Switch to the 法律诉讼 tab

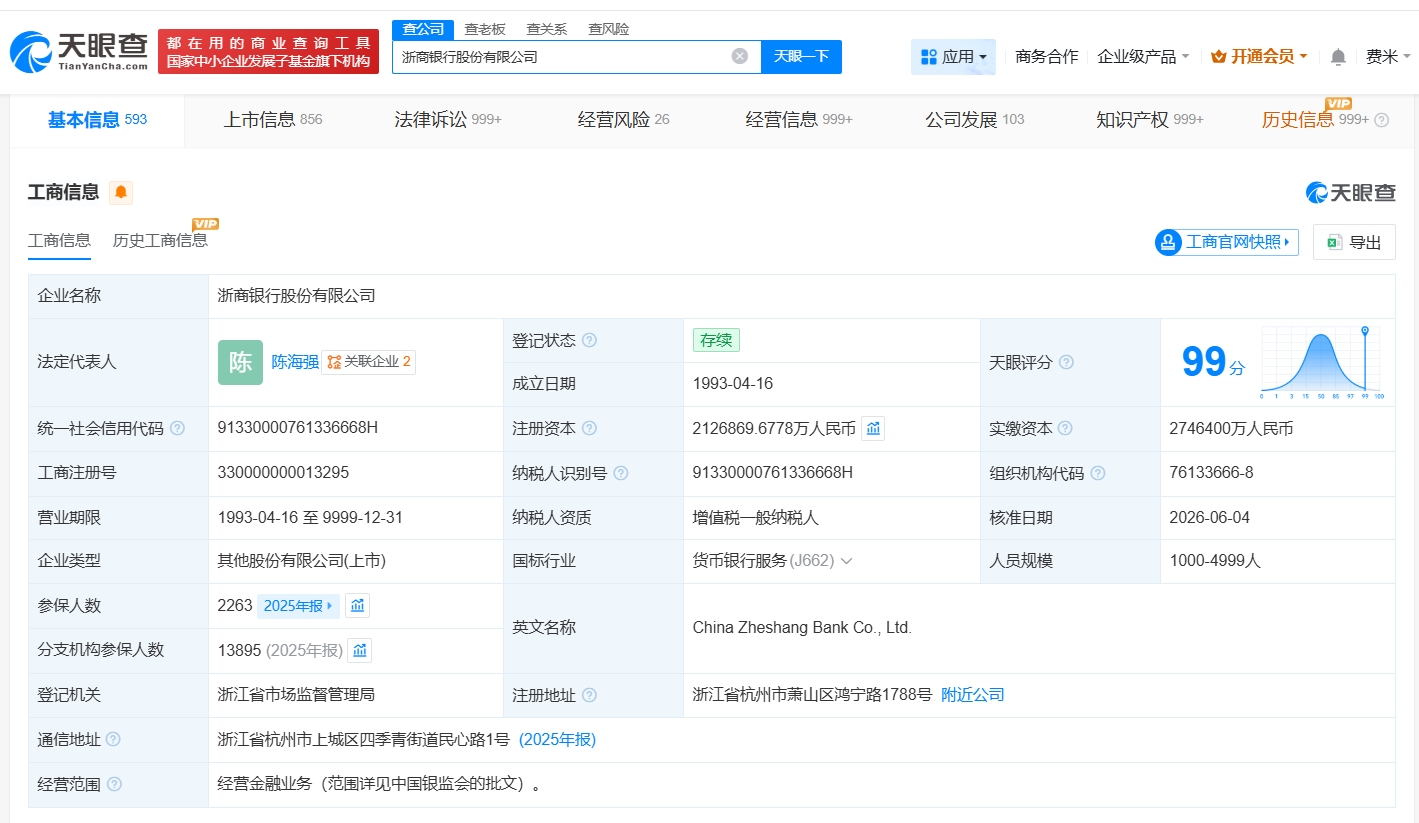[448, 120]
